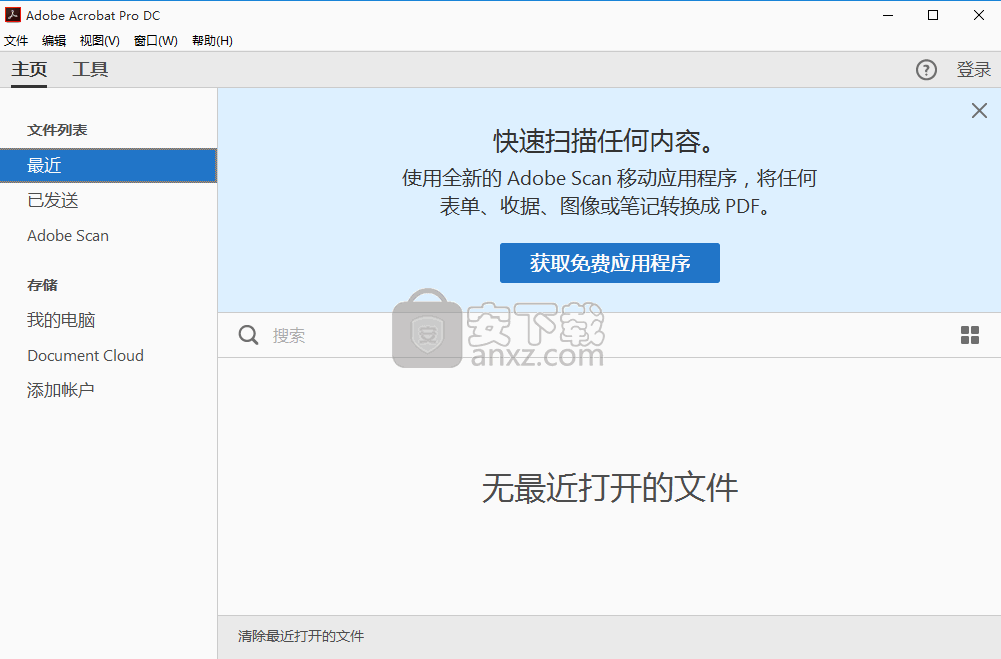Click 清除最近打开的文件 link
Screen dimensions: 1001x659
coord(301,636)
